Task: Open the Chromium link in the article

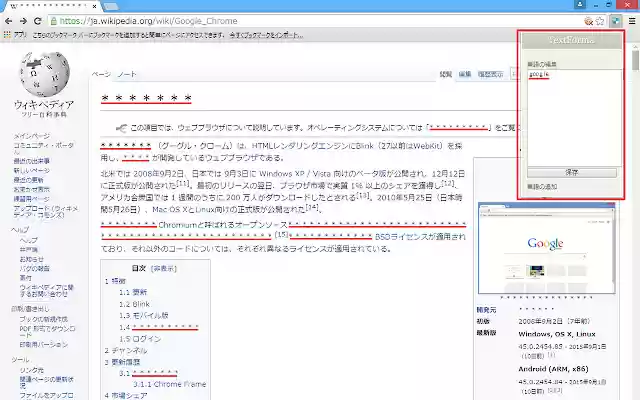Action: [x=177, y=224]
